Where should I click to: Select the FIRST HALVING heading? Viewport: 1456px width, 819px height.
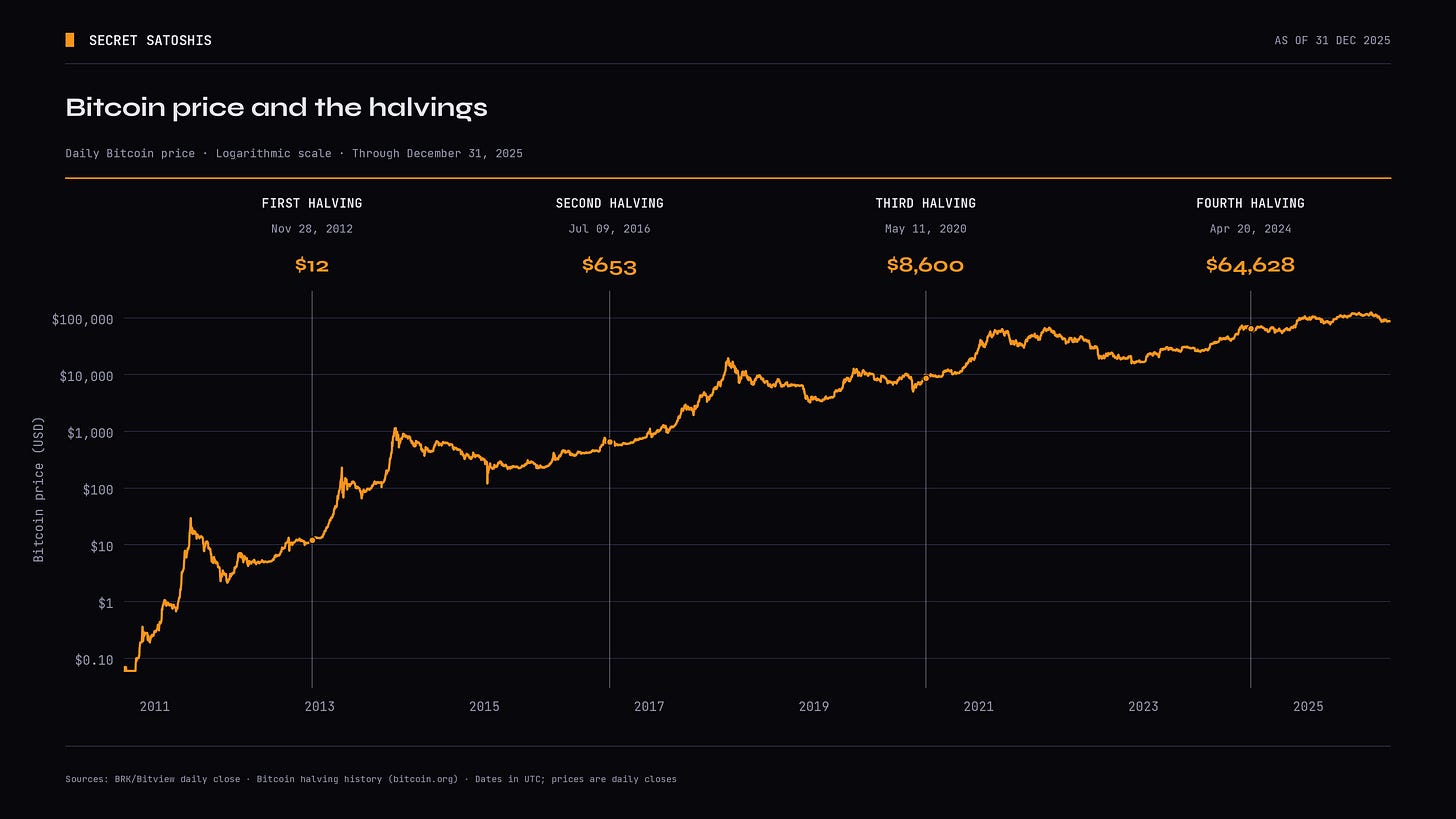tap(312, 203)
